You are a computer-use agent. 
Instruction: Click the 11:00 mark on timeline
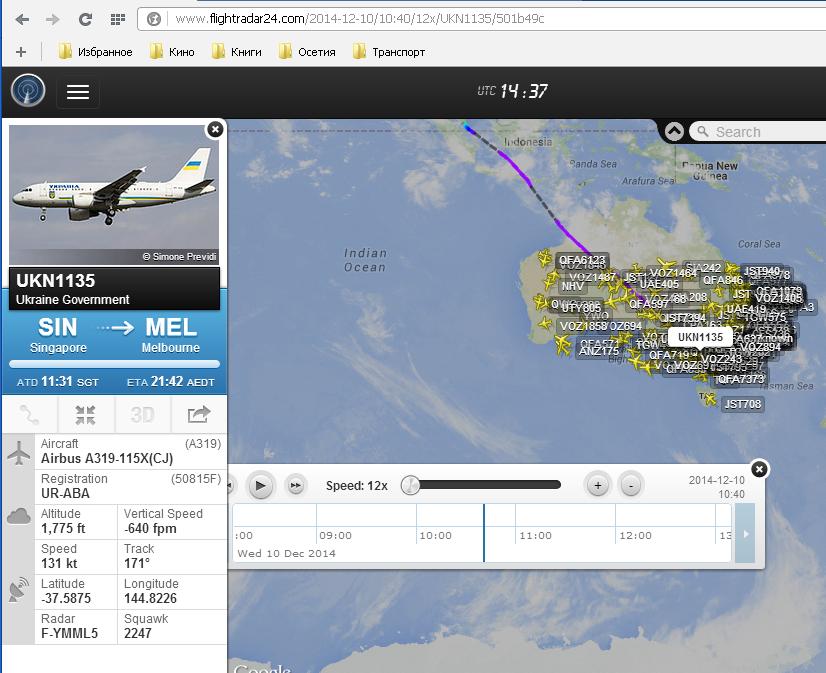(x=535, y=536)
